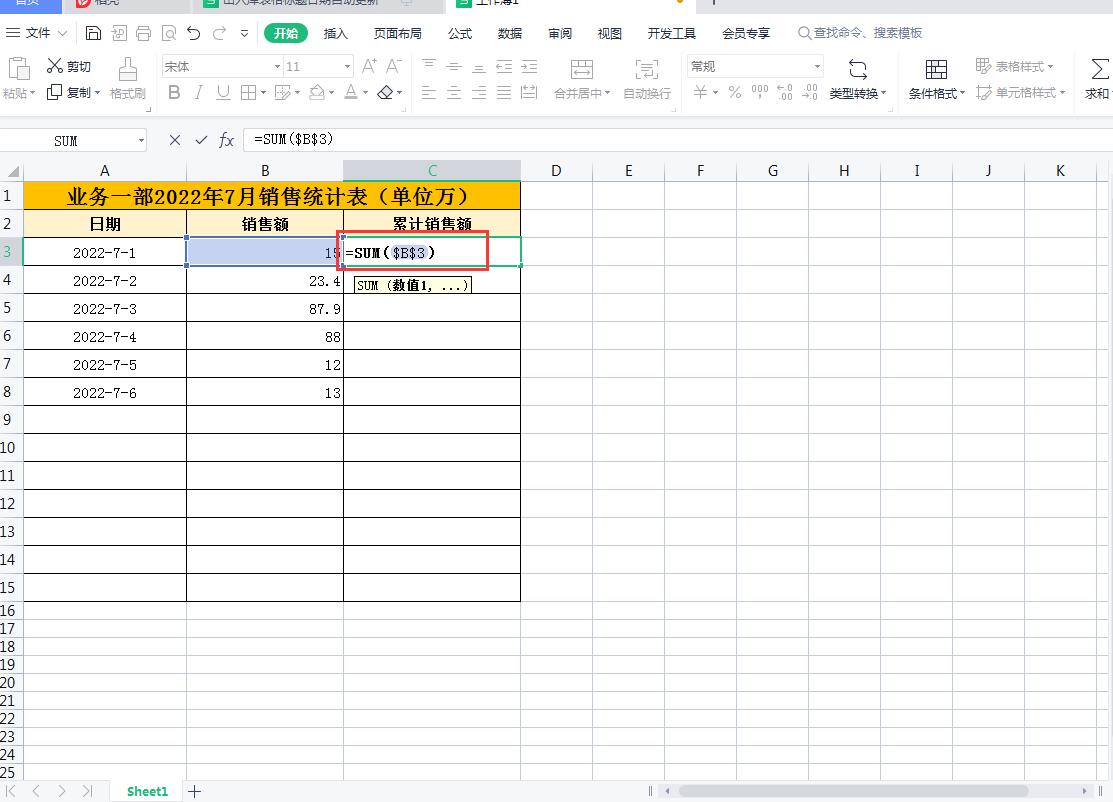Click the Cut (剪切) scissors button
This screenshot has width=1113, height=802.
pos(69,66)
